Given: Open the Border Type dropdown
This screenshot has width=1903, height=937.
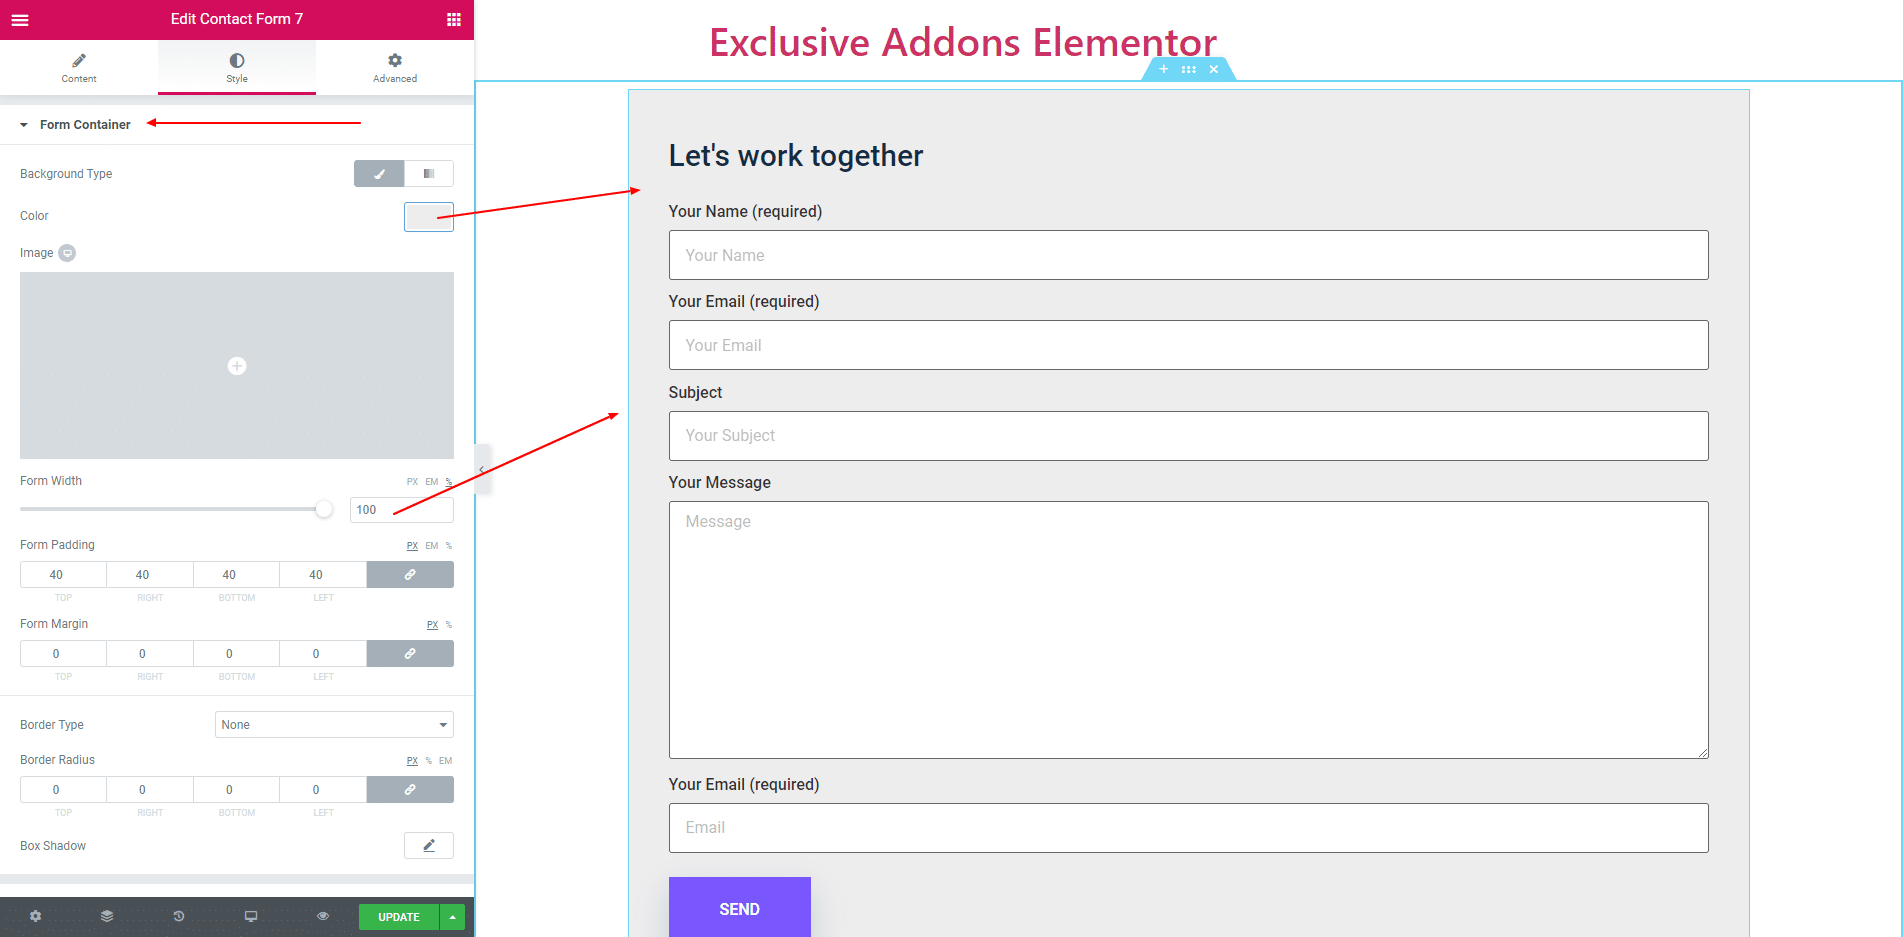Looking at the screenshot, I should [x=334, y=725].
